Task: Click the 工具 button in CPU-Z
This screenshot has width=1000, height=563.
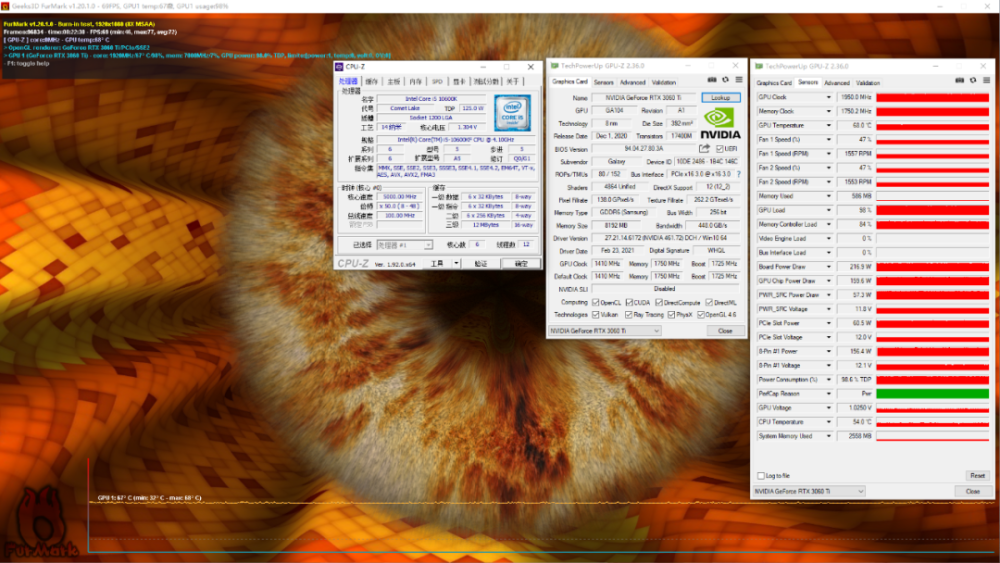Action: click(437, 263)
